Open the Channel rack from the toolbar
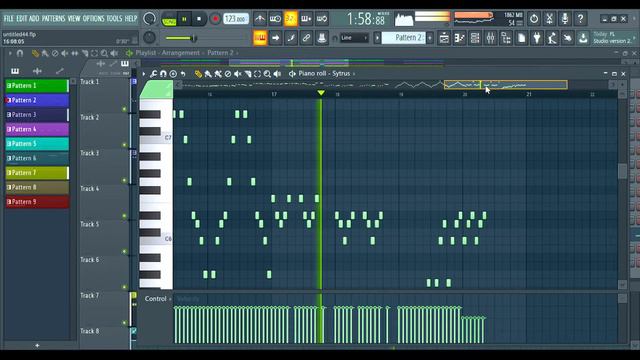Image resolution: width=640 pixels, height=360 pixels. (475, 38)
